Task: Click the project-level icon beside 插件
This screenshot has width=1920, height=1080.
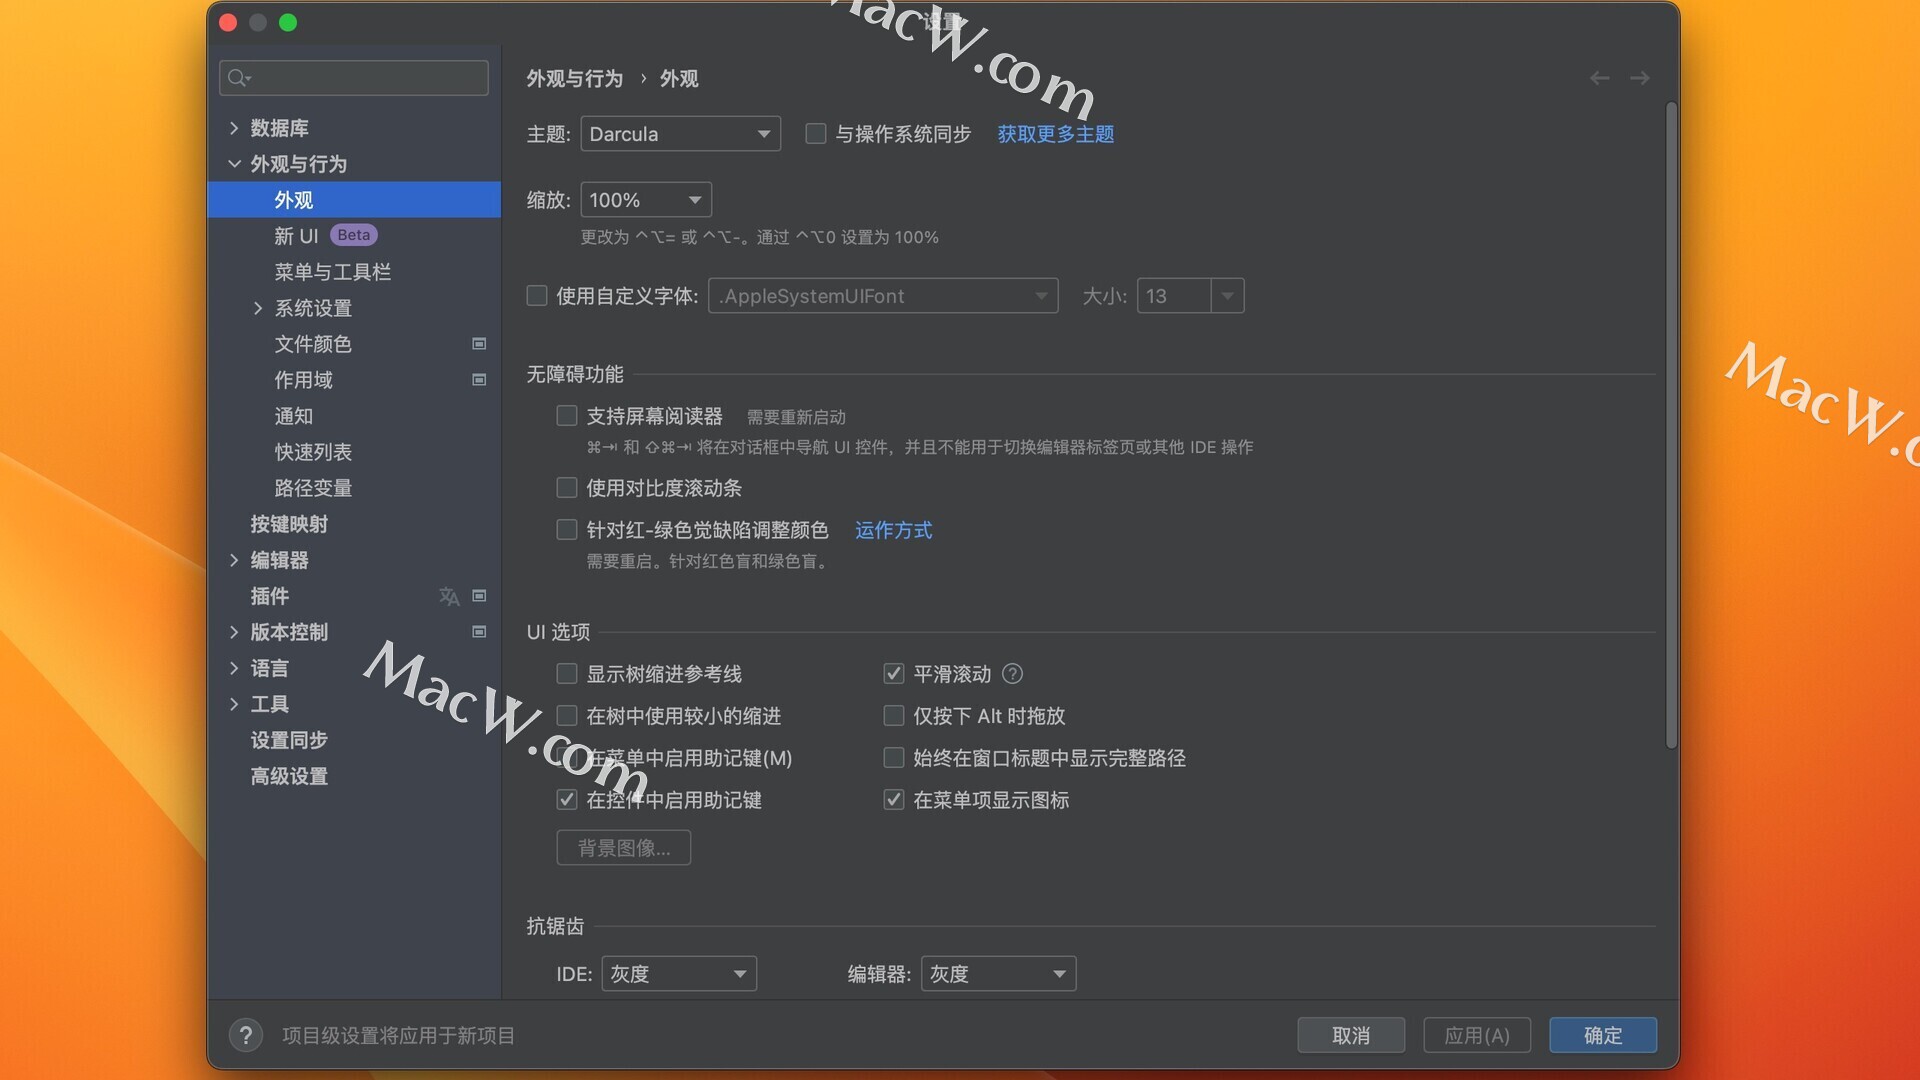Action: [x=479, y=596]
